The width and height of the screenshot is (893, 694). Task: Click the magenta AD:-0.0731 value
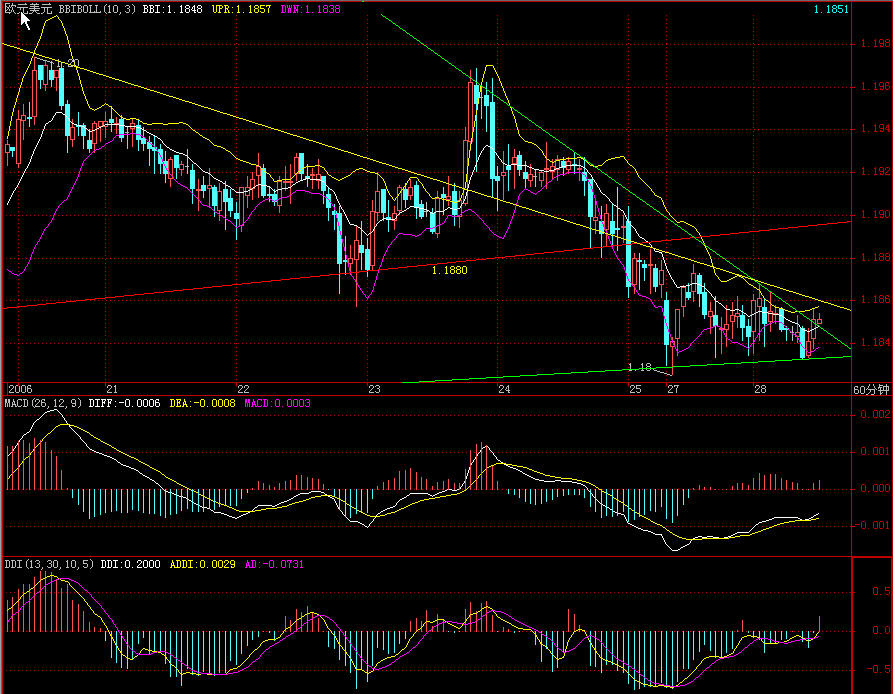[x=274, y=565]
